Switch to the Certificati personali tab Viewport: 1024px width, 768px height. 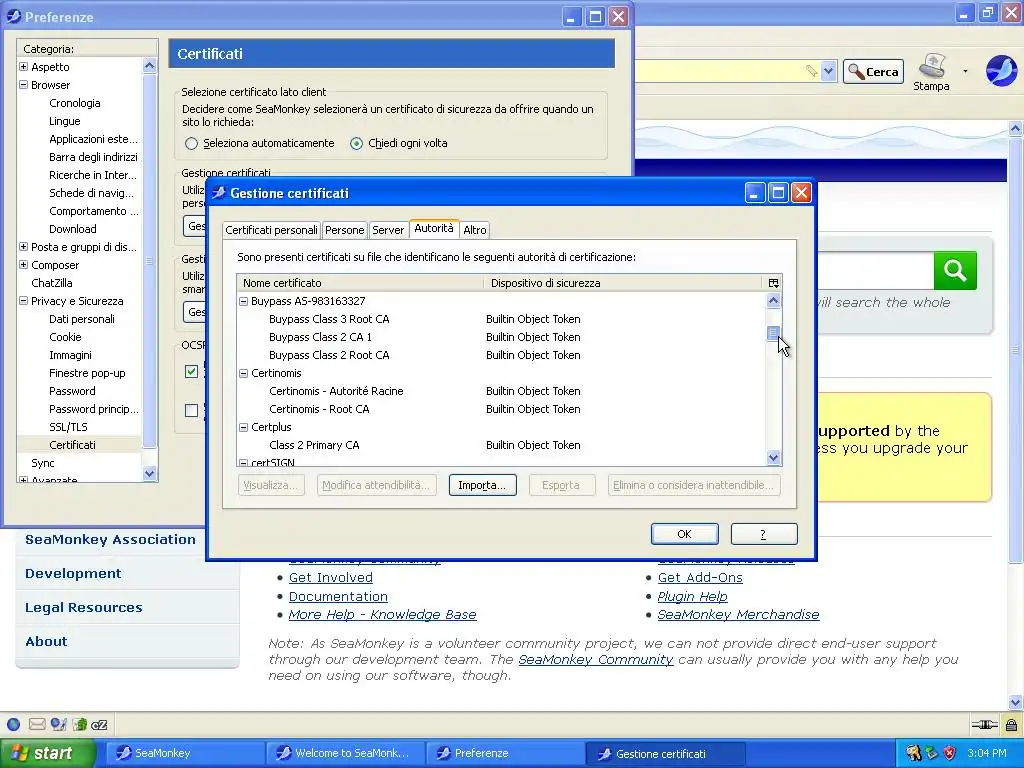coord(271,230)
